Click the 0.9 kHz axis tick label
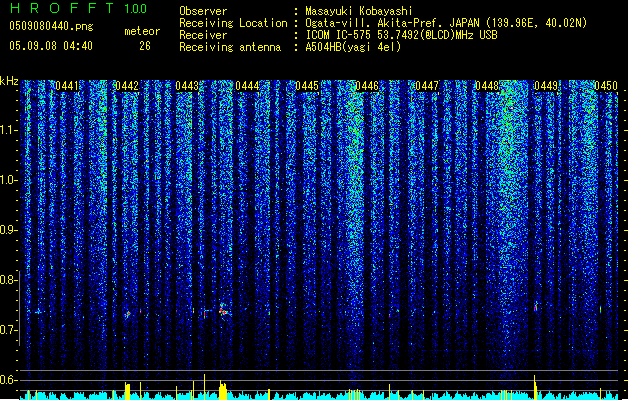The image size is (629, 400). 8,230
